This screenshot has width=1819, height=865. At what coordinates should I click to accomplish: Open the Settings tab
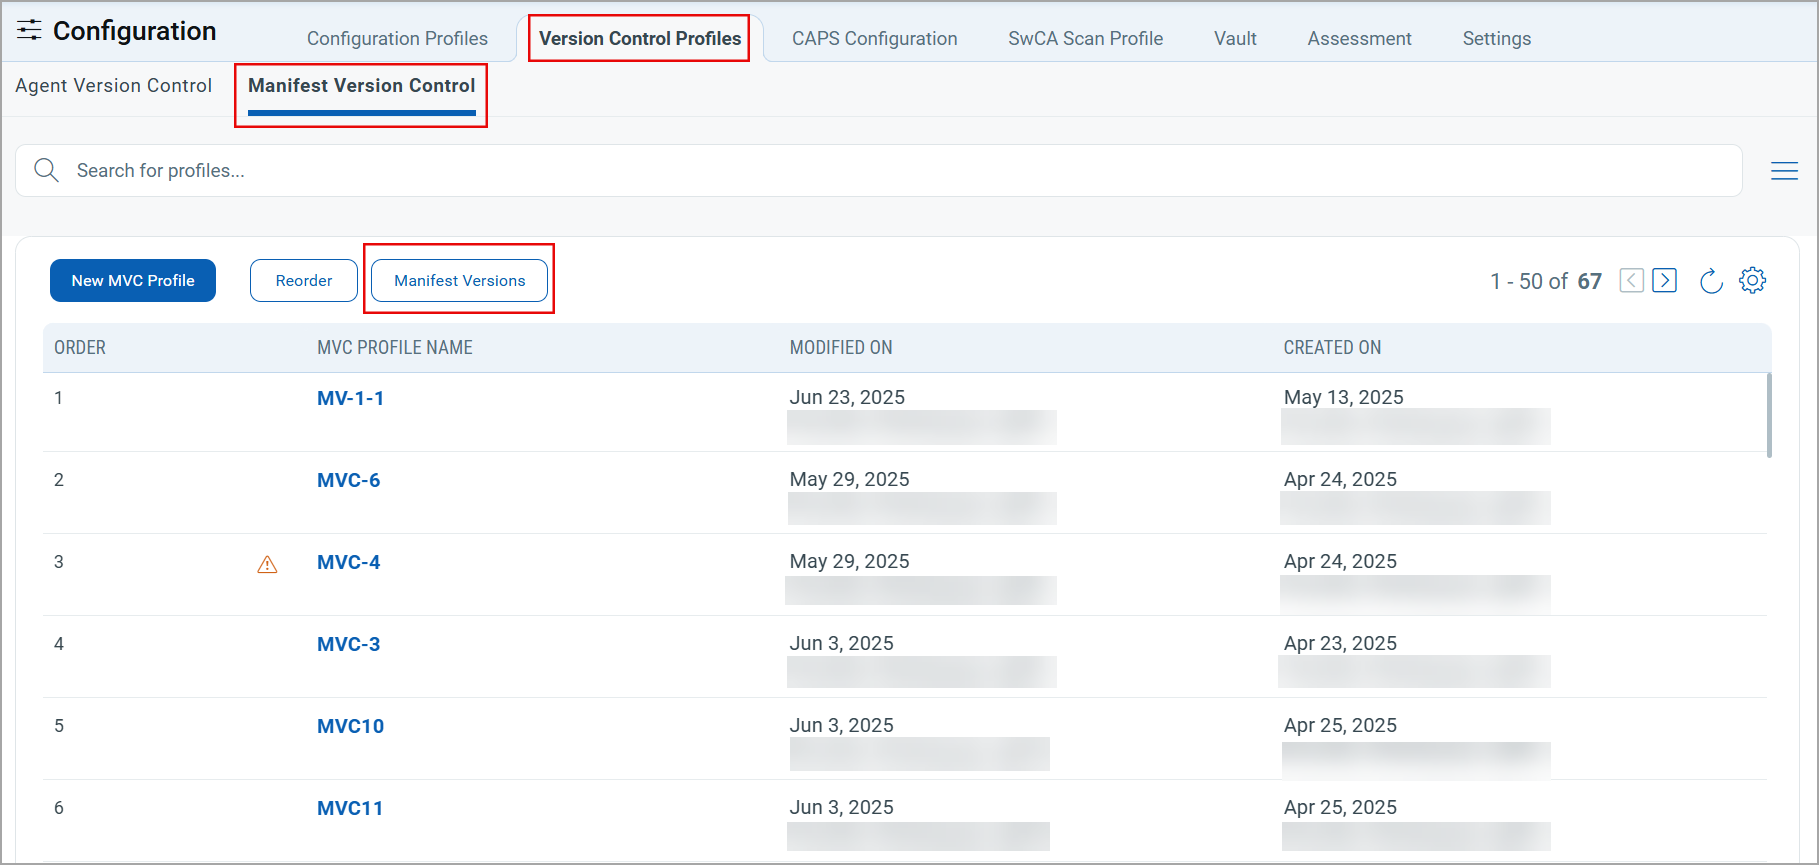point(1496,38)
